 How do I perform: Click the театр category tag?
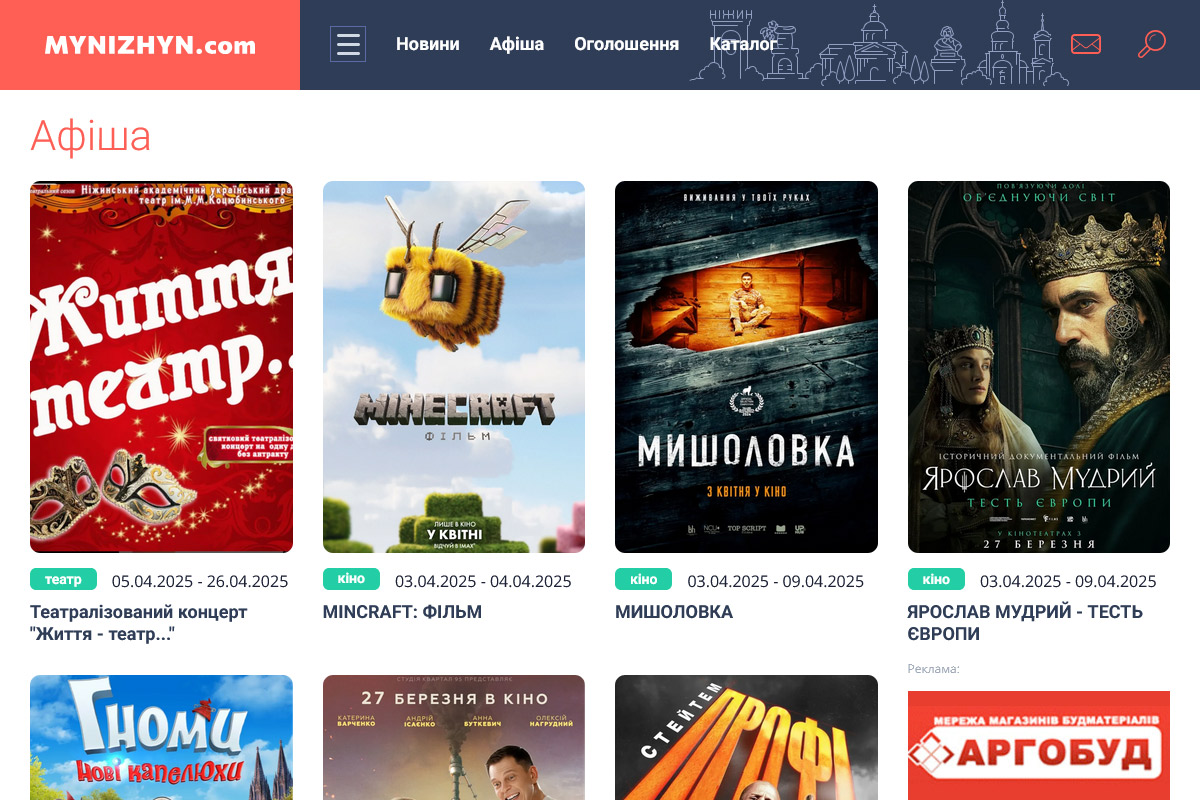[x=63, y=579]
